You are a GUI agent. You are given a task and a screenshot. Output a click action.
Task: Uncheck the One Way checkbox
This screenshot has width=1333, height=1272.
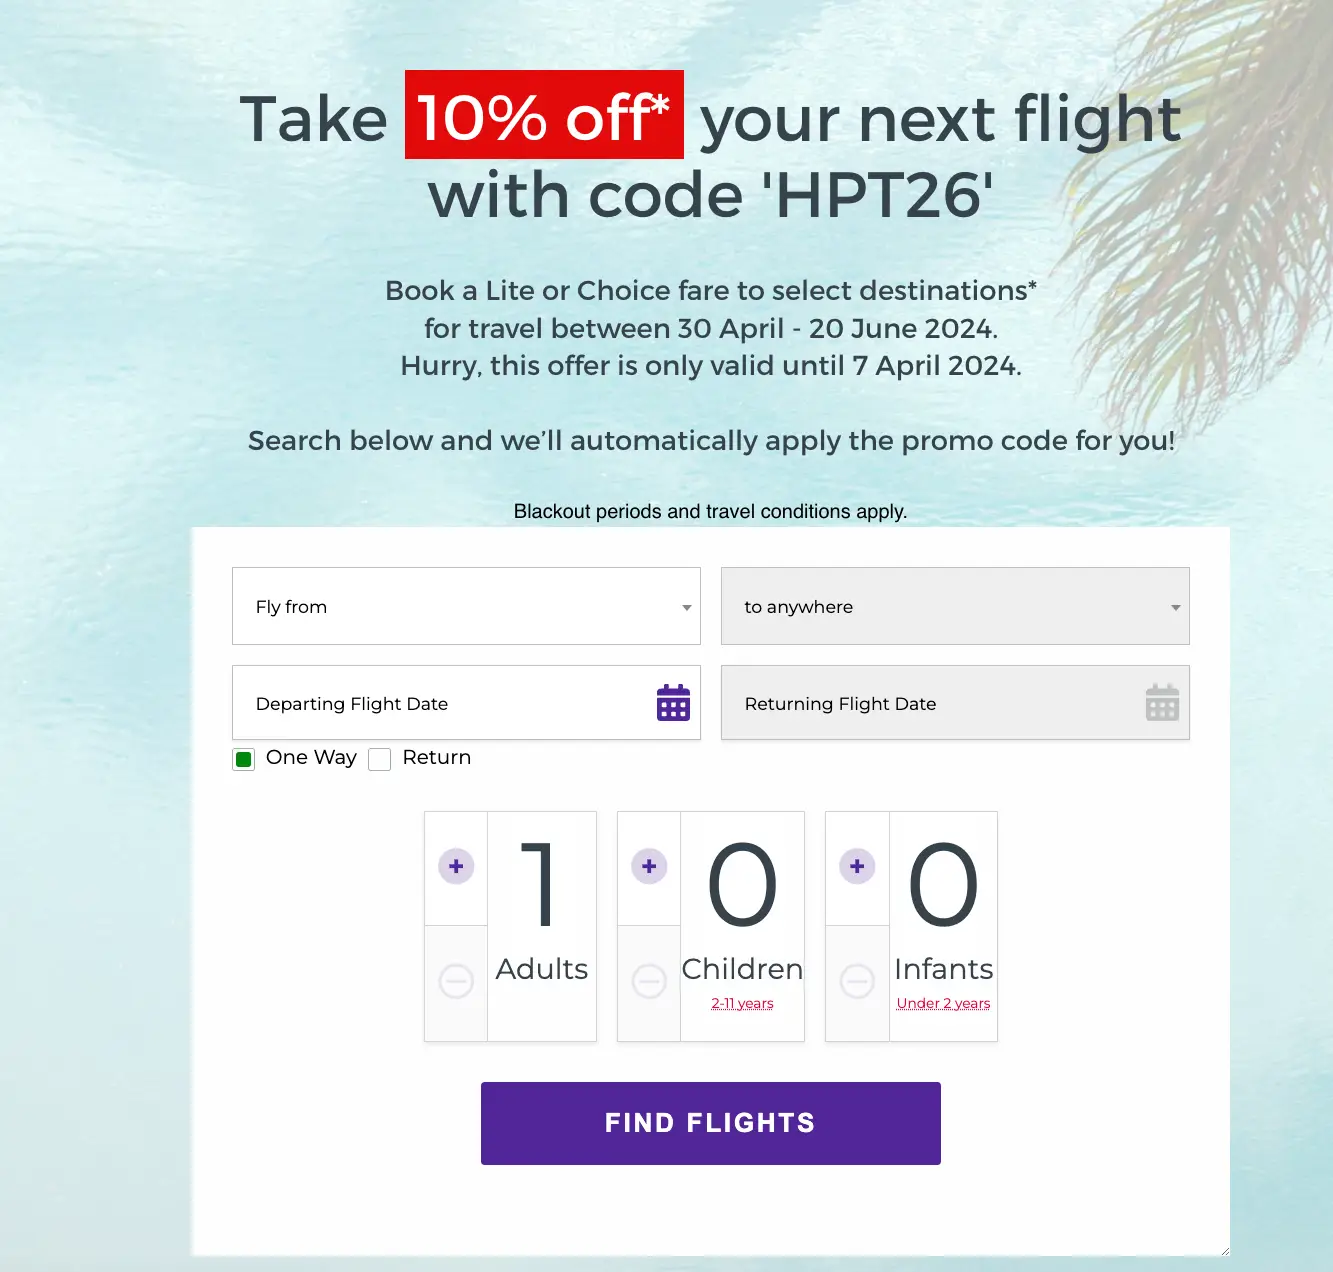(x=243, y=759)
